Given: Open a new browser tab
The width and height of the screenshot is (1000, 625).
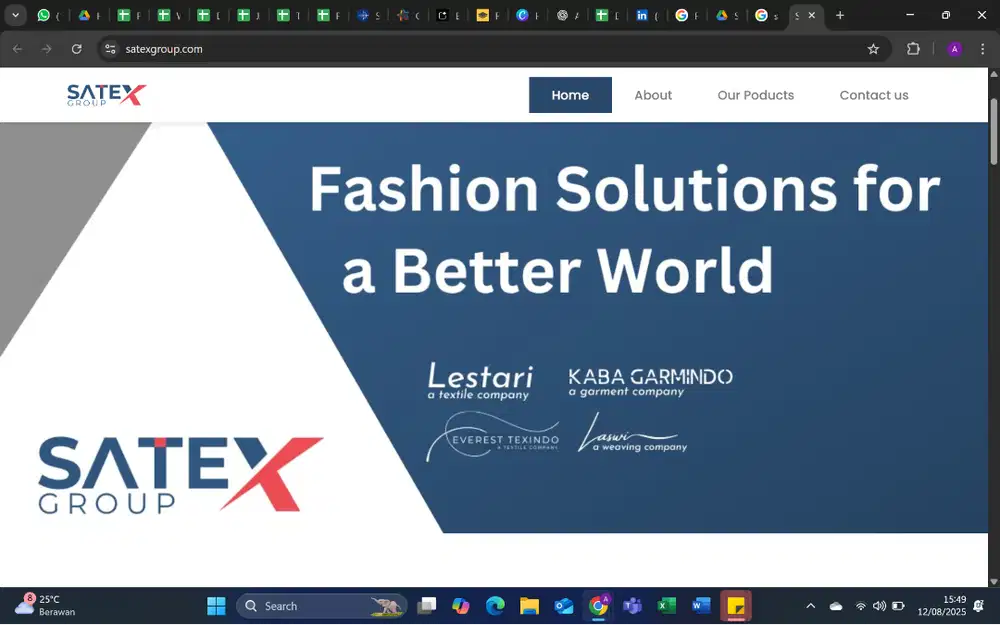Looking at the screenshot, I should 840,16.
